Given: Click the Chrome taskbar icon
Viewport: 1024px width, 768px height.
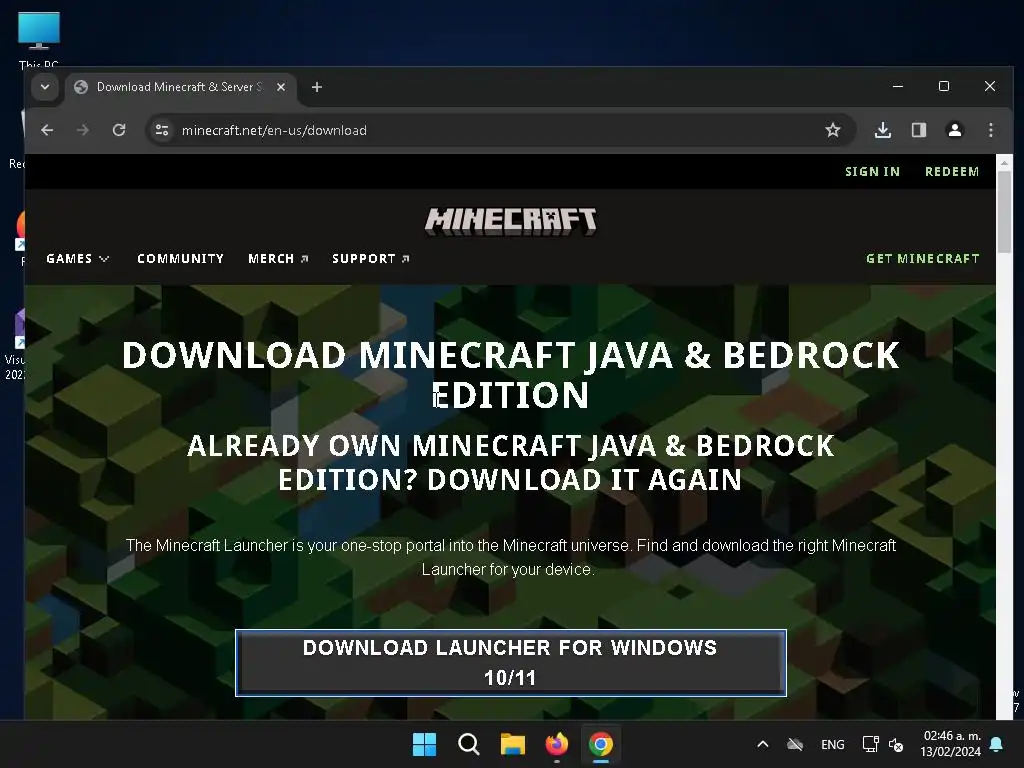Looking at the screenshot, I should (x=601, y=744).
